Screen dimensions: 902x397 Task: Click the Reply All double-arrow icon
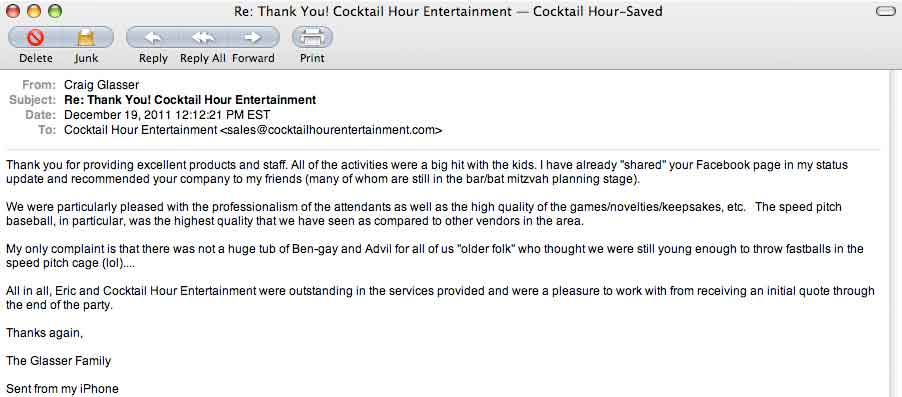tap(203, 37)
